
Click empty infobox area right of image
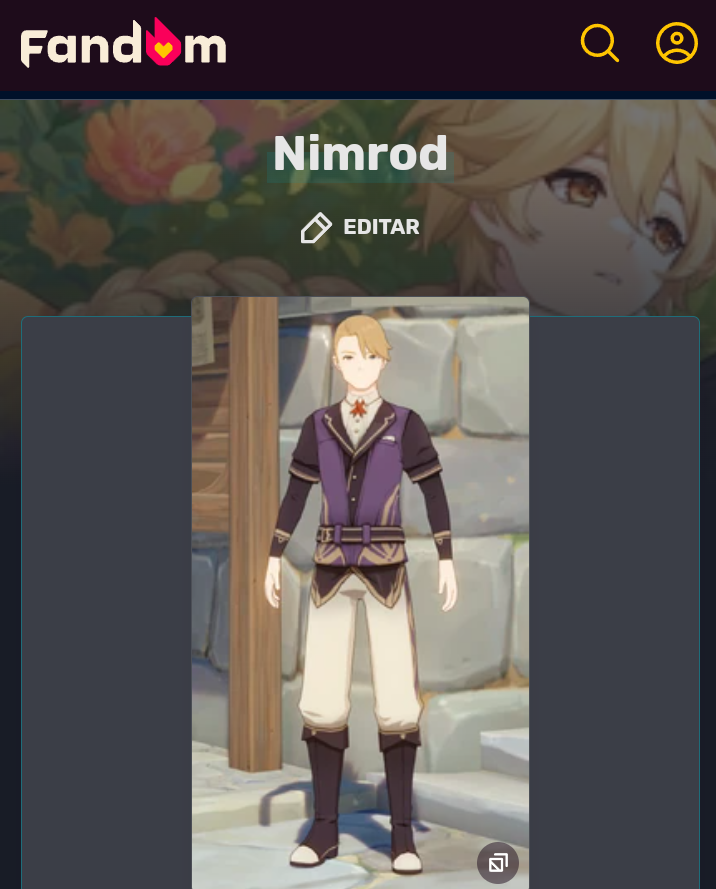615,601
